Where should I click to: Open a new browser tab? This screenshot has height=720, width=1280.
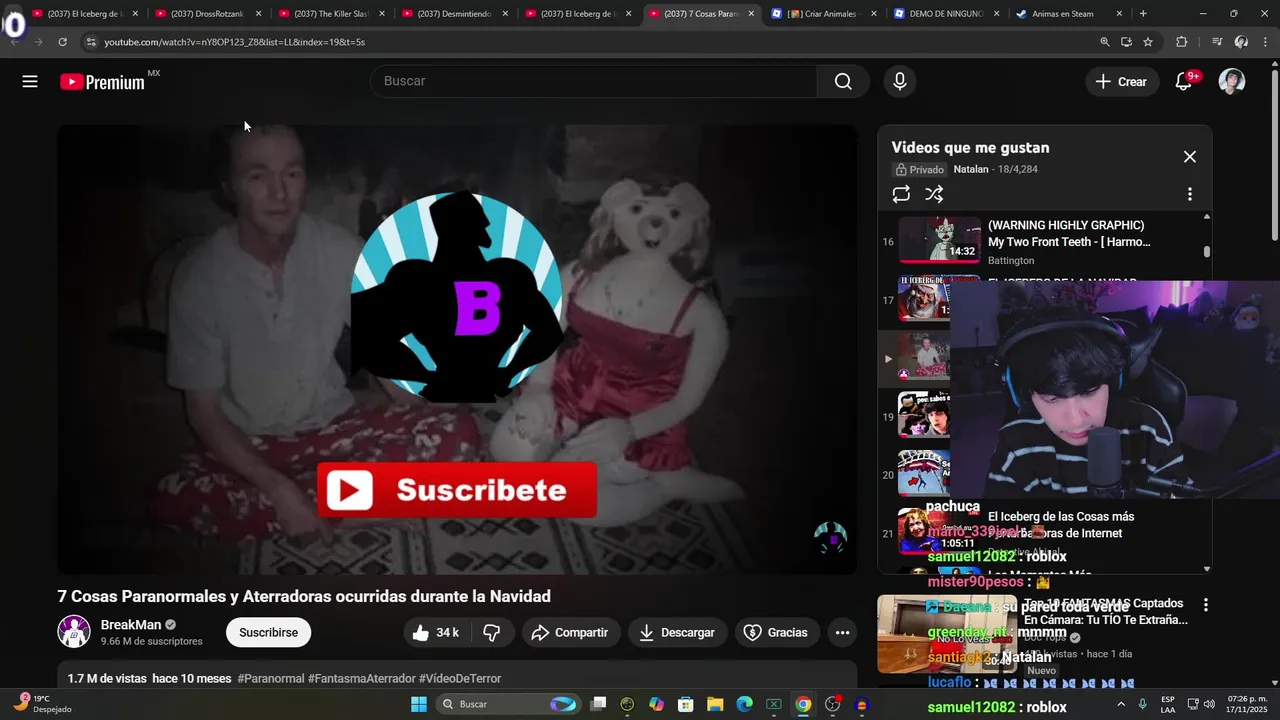[x=1143, y=14]
